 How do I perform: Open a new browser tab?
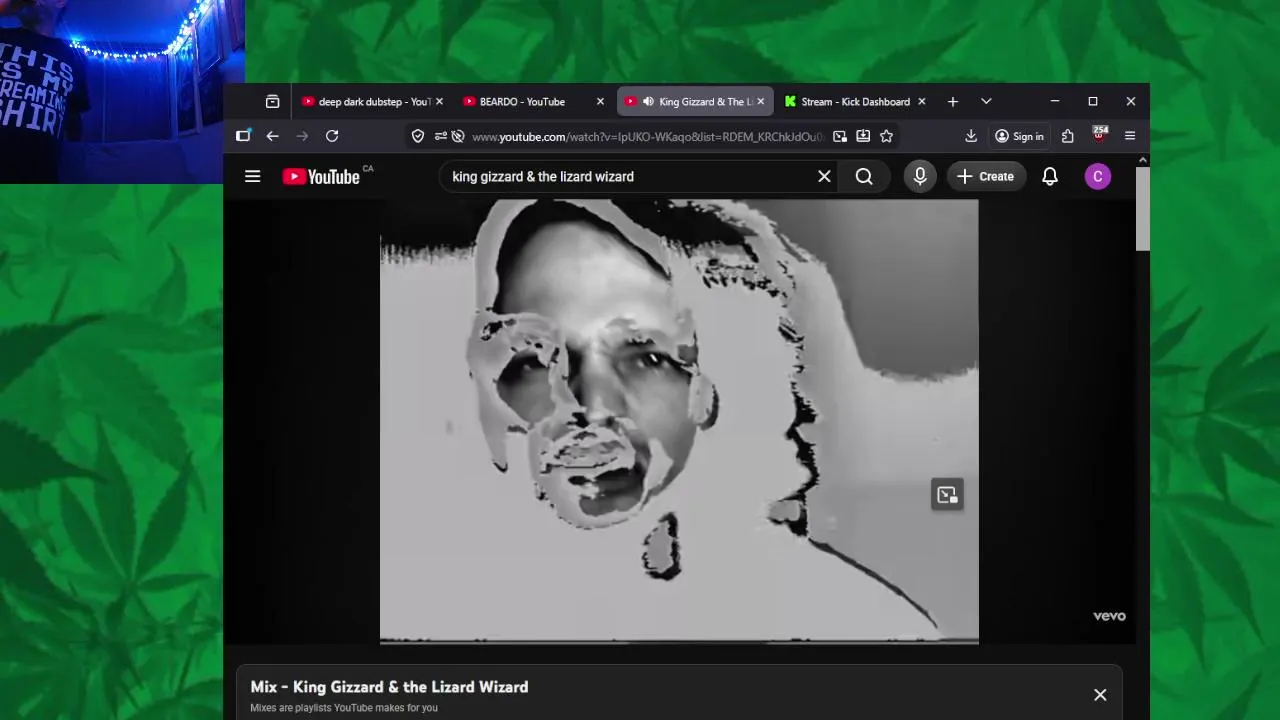tap(953, 101)
